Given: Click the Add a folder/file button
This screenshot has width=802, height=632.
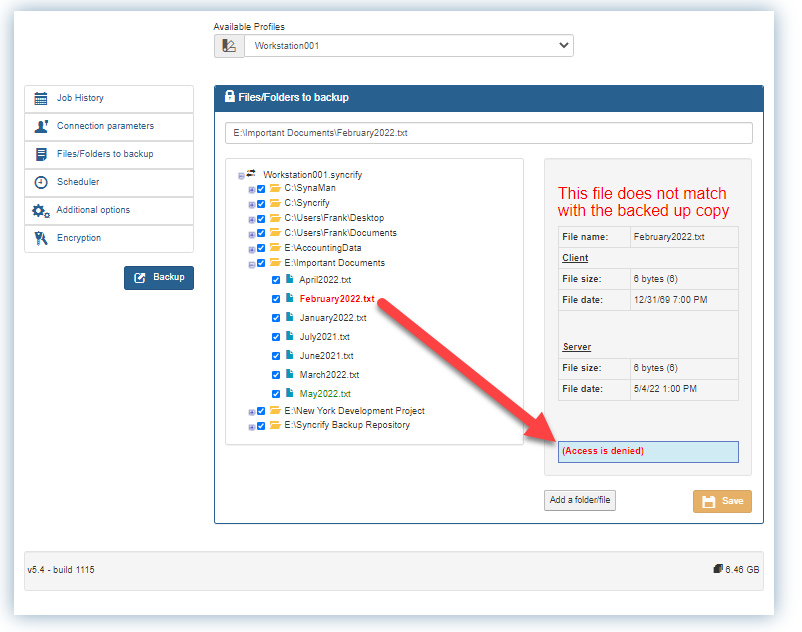Looking at the screenshot, I should coord(580,501).
